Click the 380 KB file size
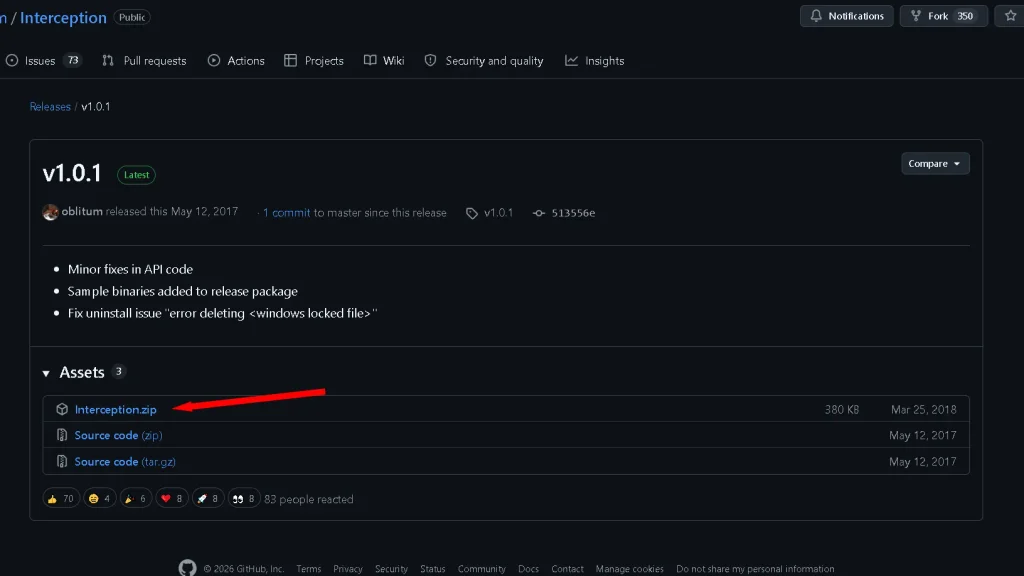The height and width of the screenshot is (576, 1024). tap(842, 409)
